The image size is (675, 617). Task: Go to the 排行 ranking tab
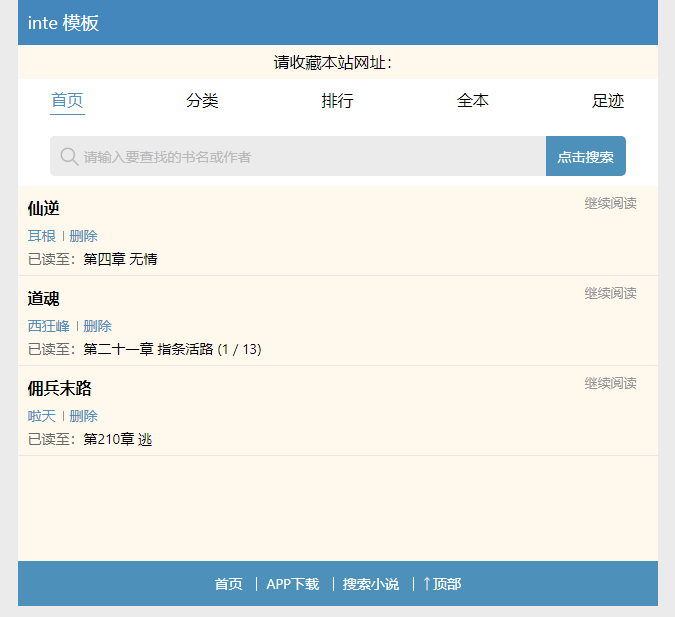(337, 101)
